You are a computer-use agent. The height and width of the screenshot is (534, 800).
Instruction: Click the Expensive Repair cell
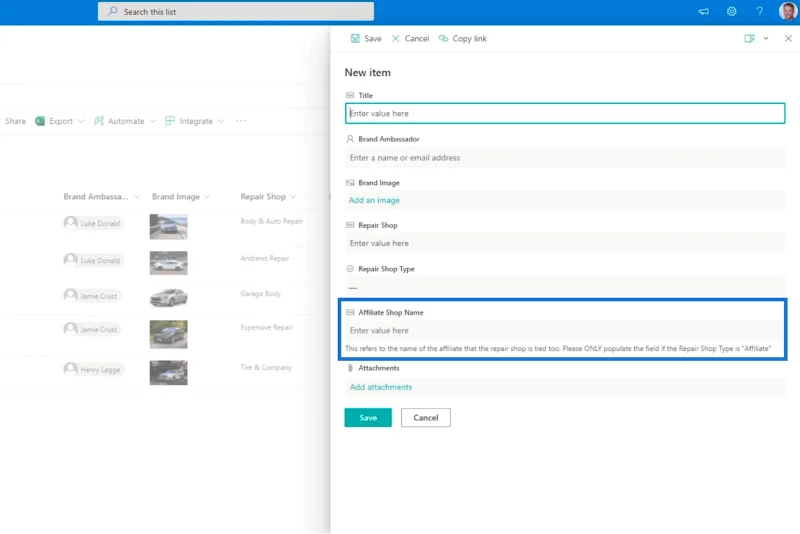267,327
